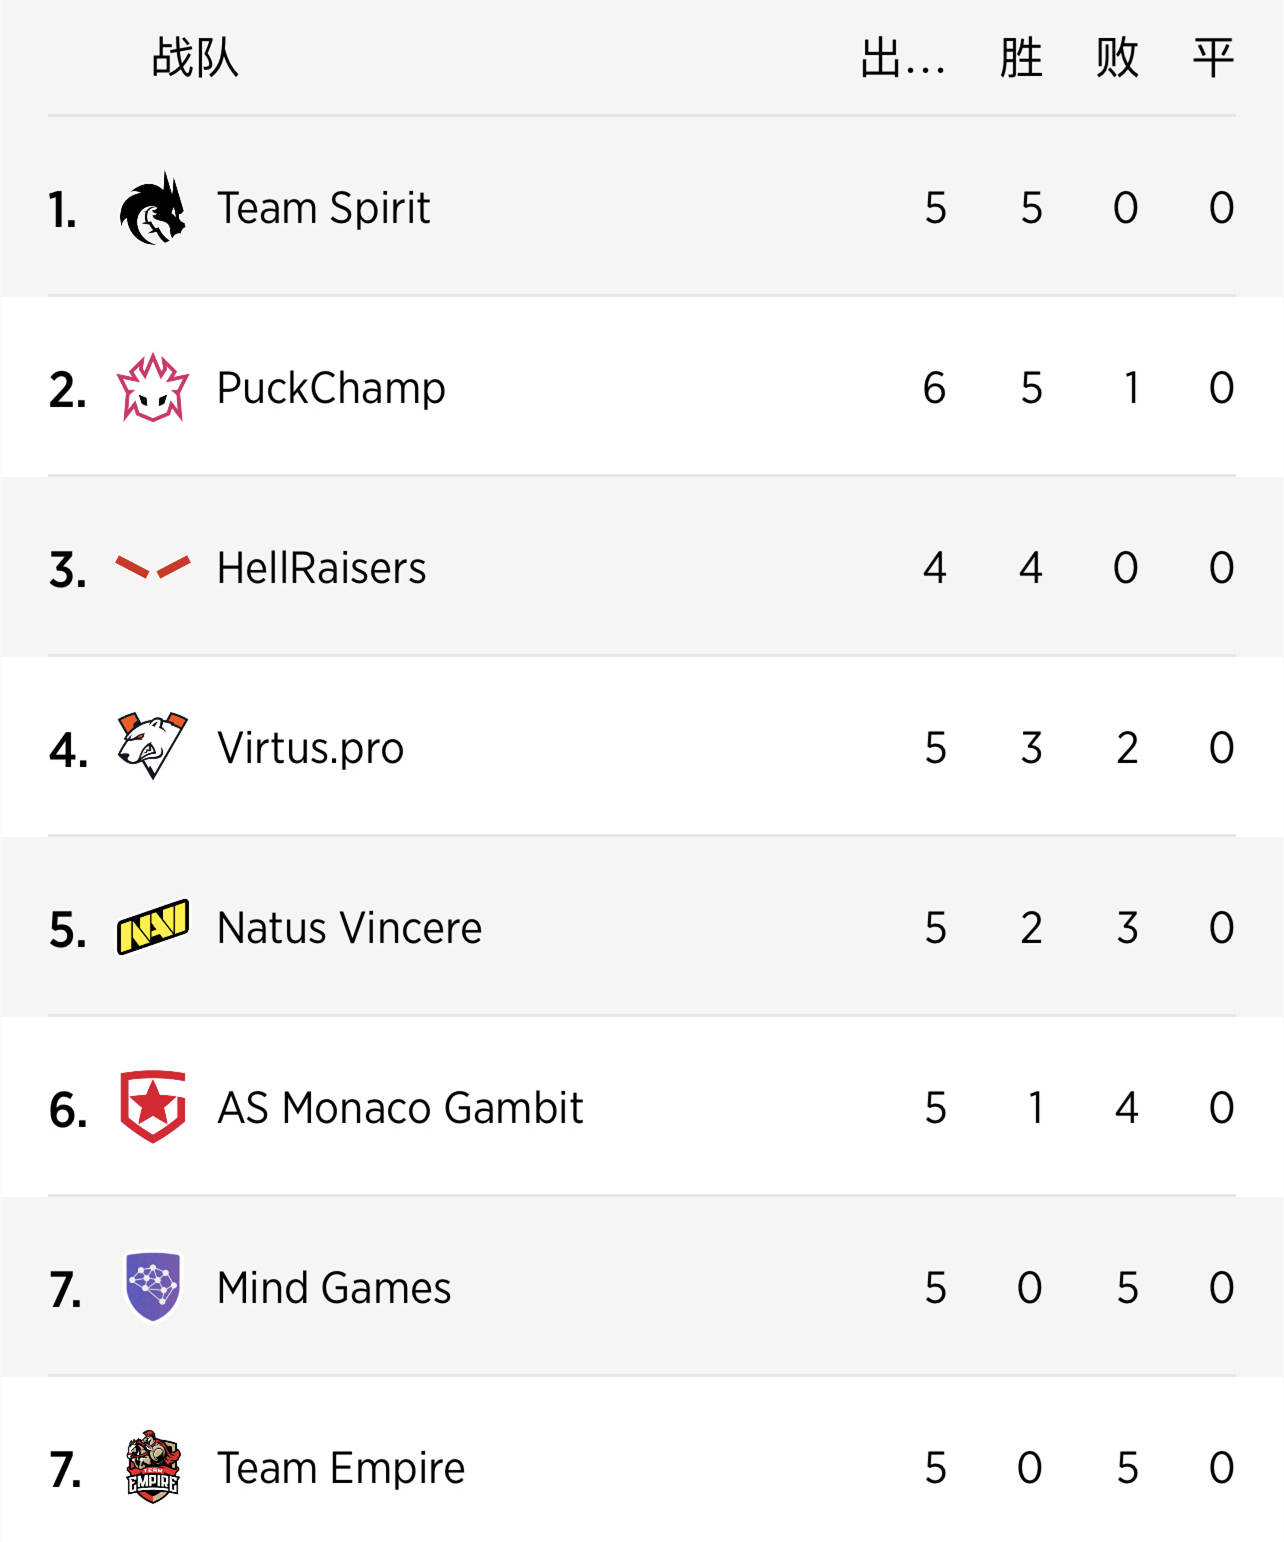Viewport: 1284px width, 1542px height.
Task: Click the 败 losses column header
Action: tap(1117, 57)
